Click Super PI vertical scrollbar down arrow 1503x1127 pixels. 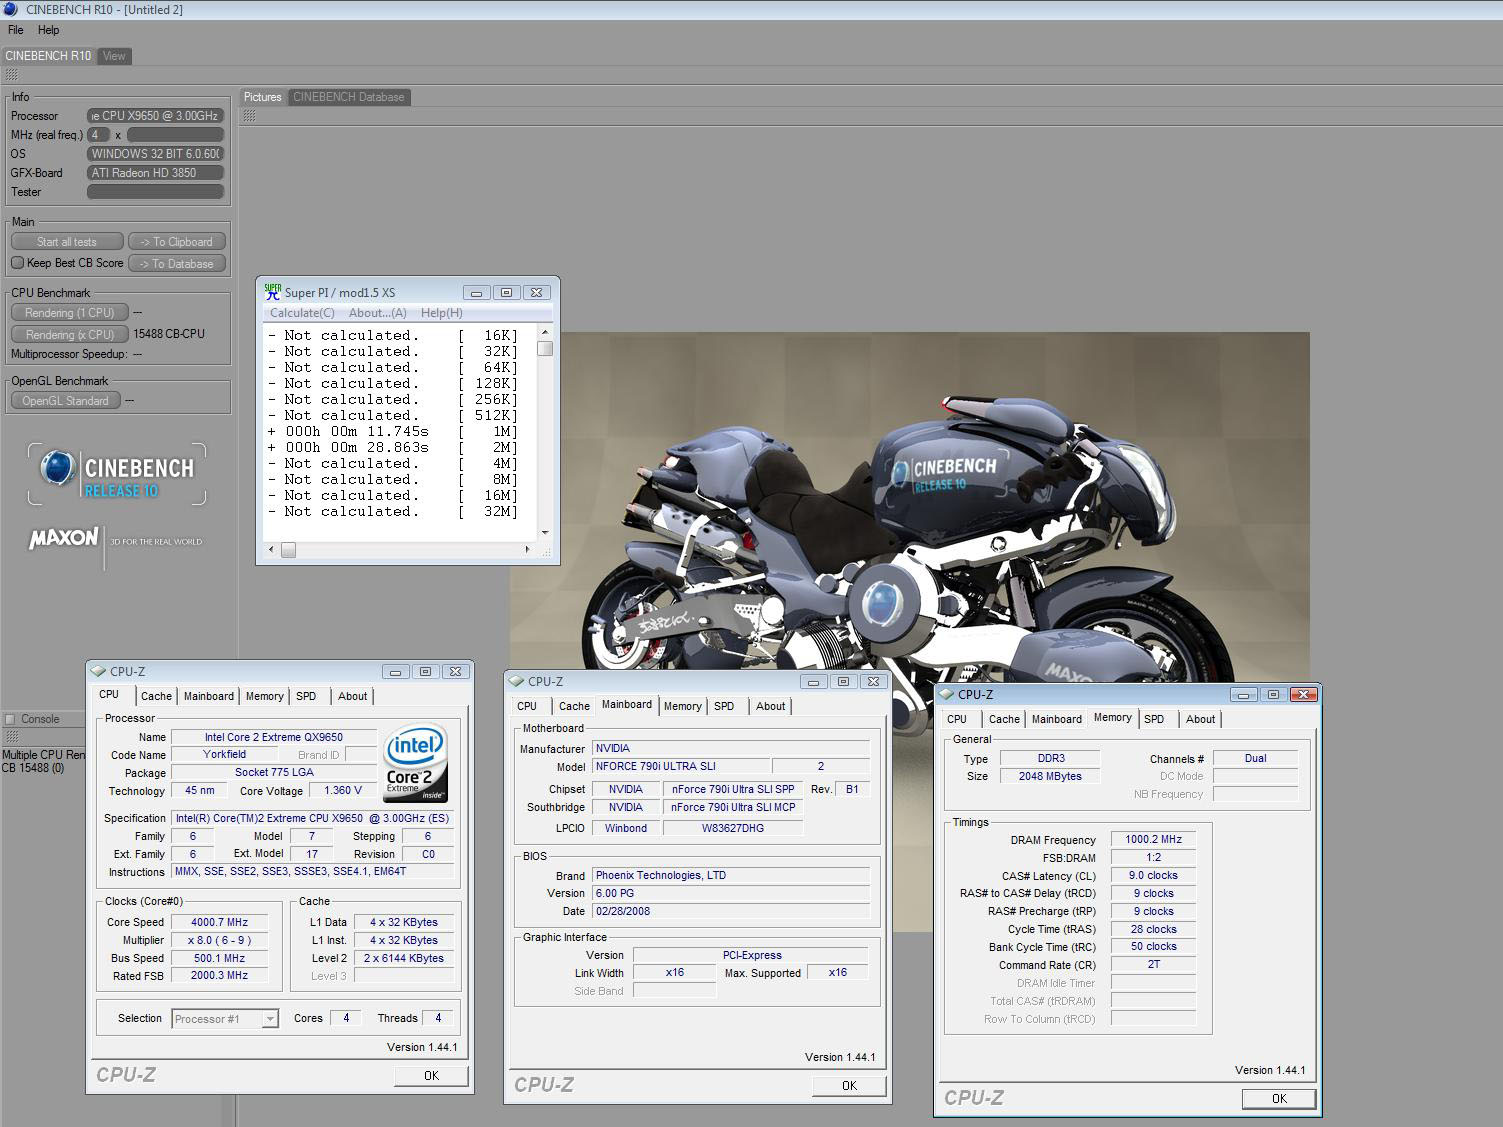point(545,533)
